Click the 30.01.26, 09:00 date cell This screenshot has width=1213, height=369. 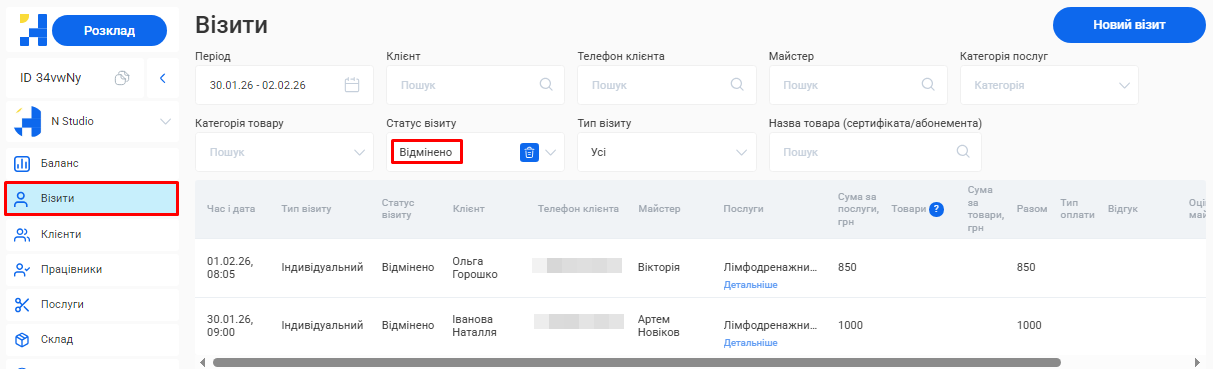point(230,325)
